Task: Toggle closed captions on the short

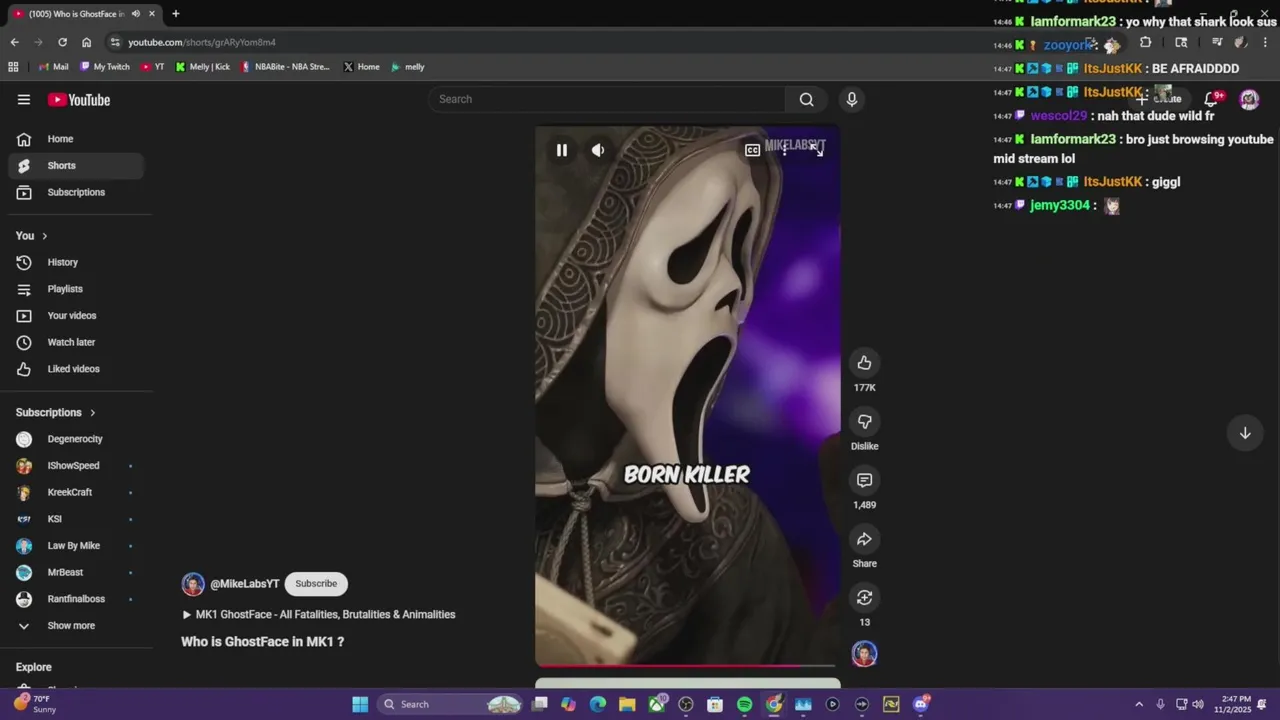Action: pyautogui.click(x=752, y=150)
